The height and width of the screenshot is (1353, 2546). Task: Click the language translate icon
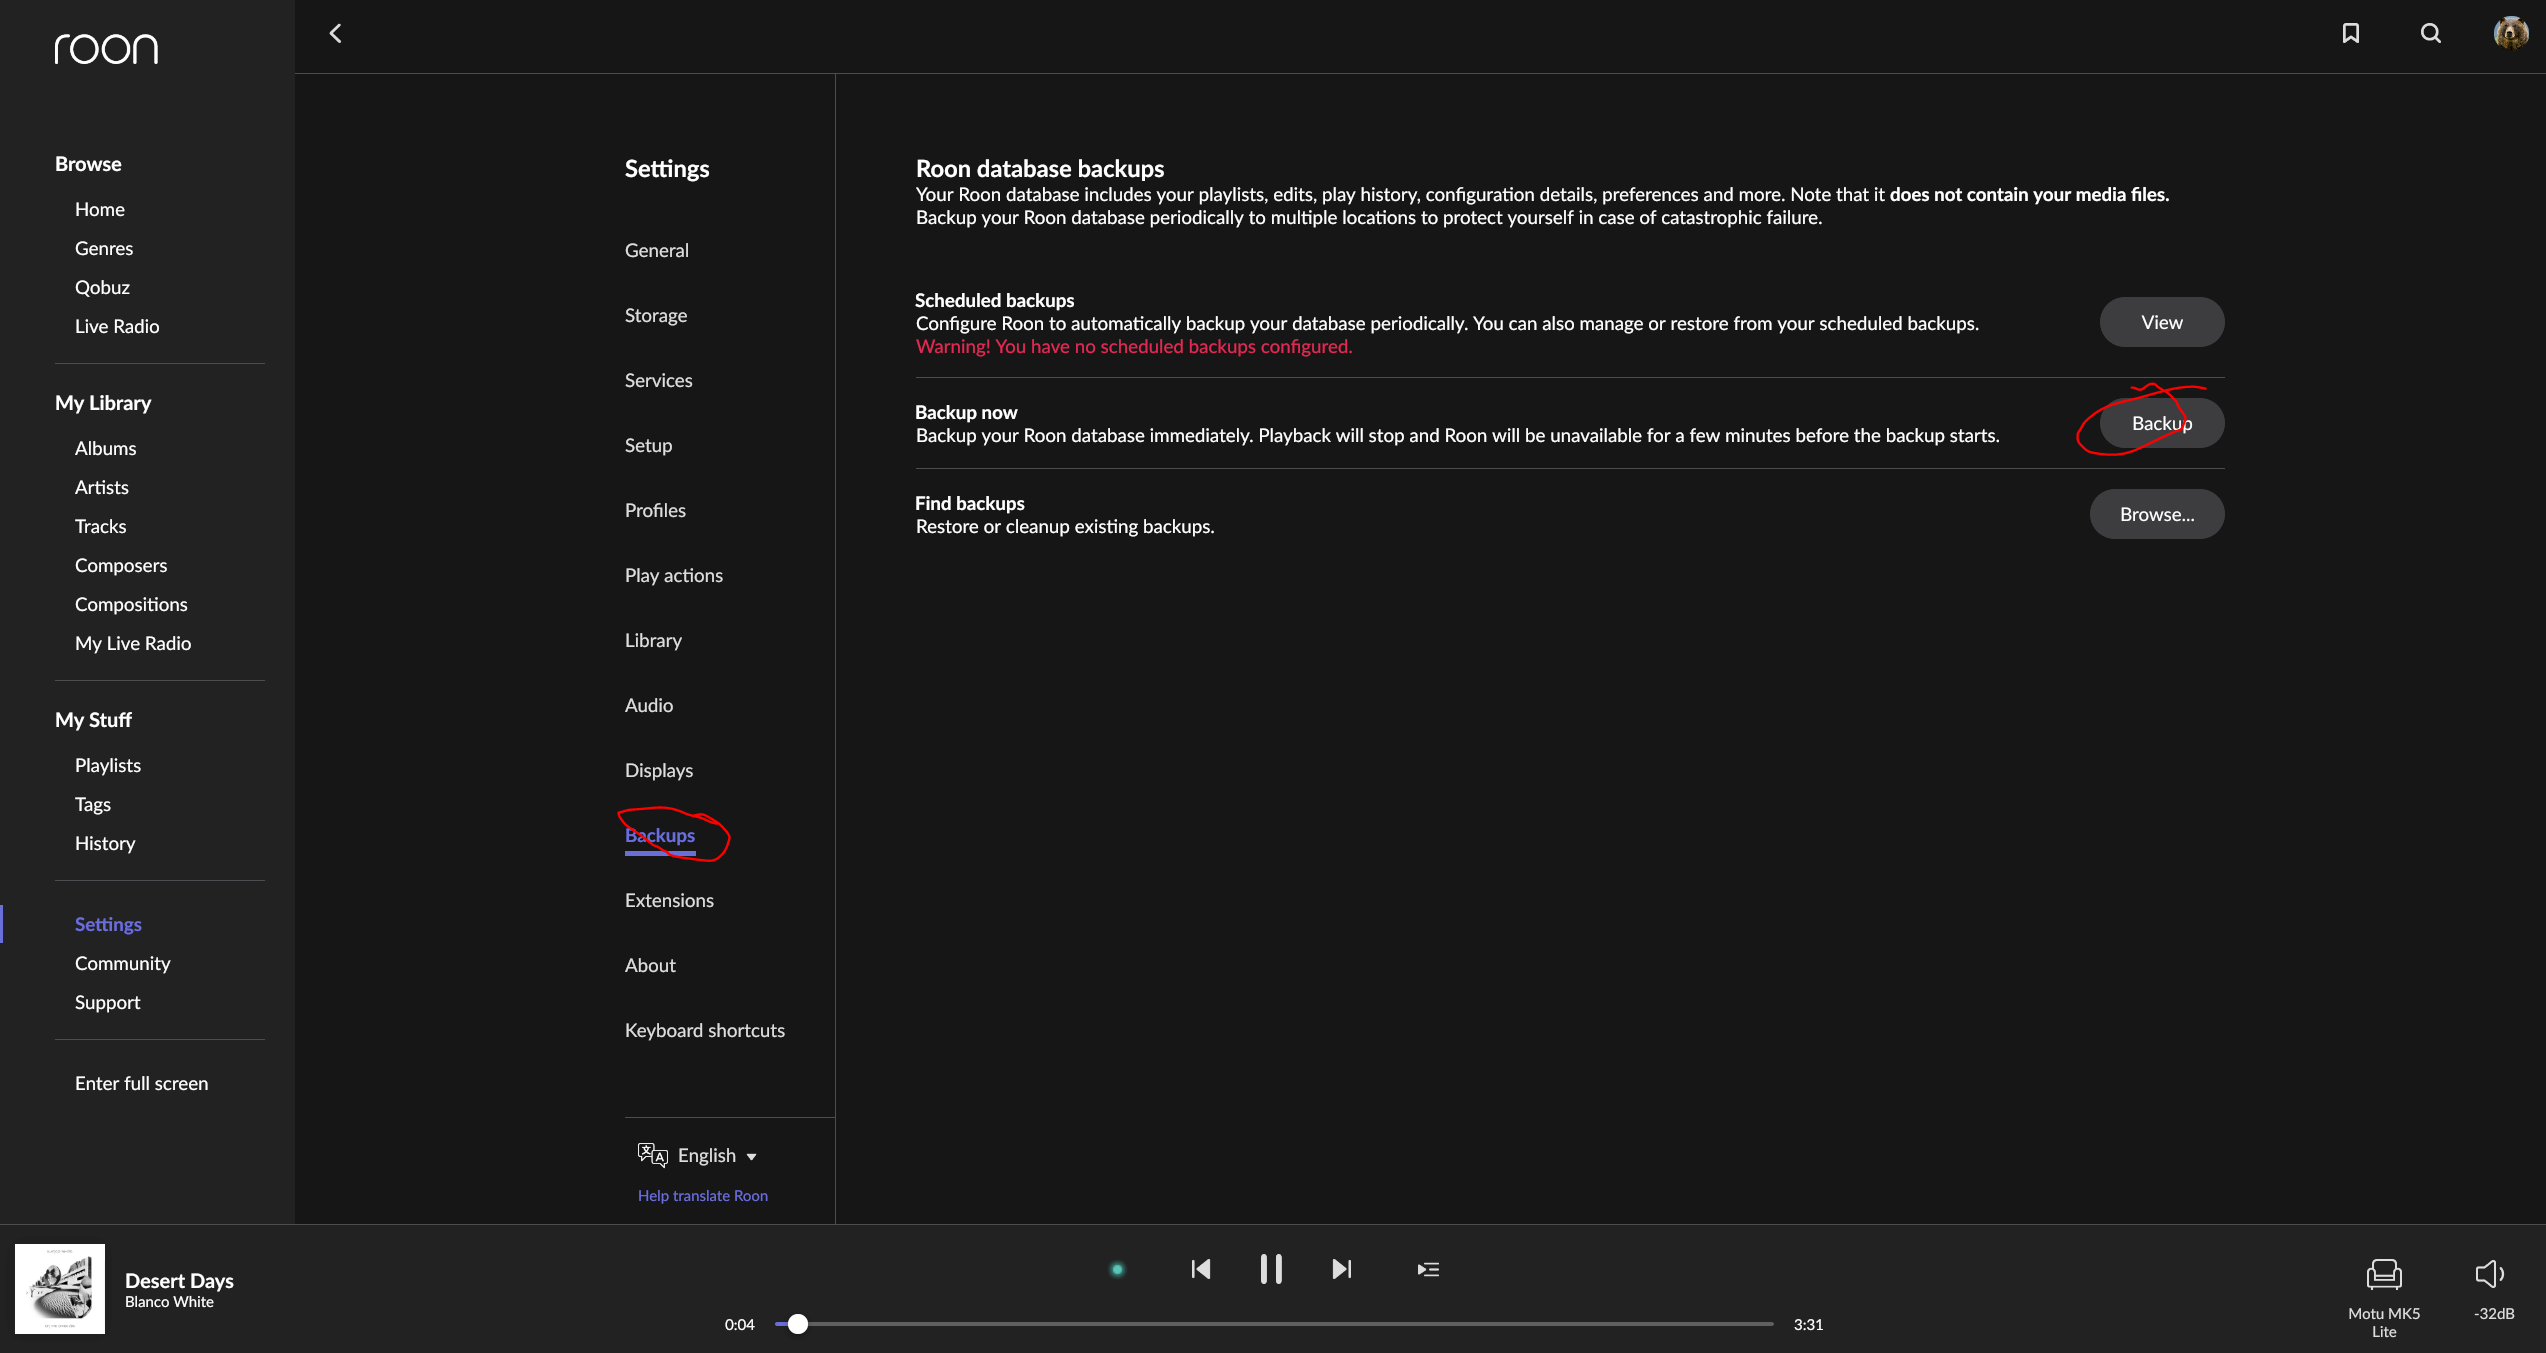coord(652,1155)
